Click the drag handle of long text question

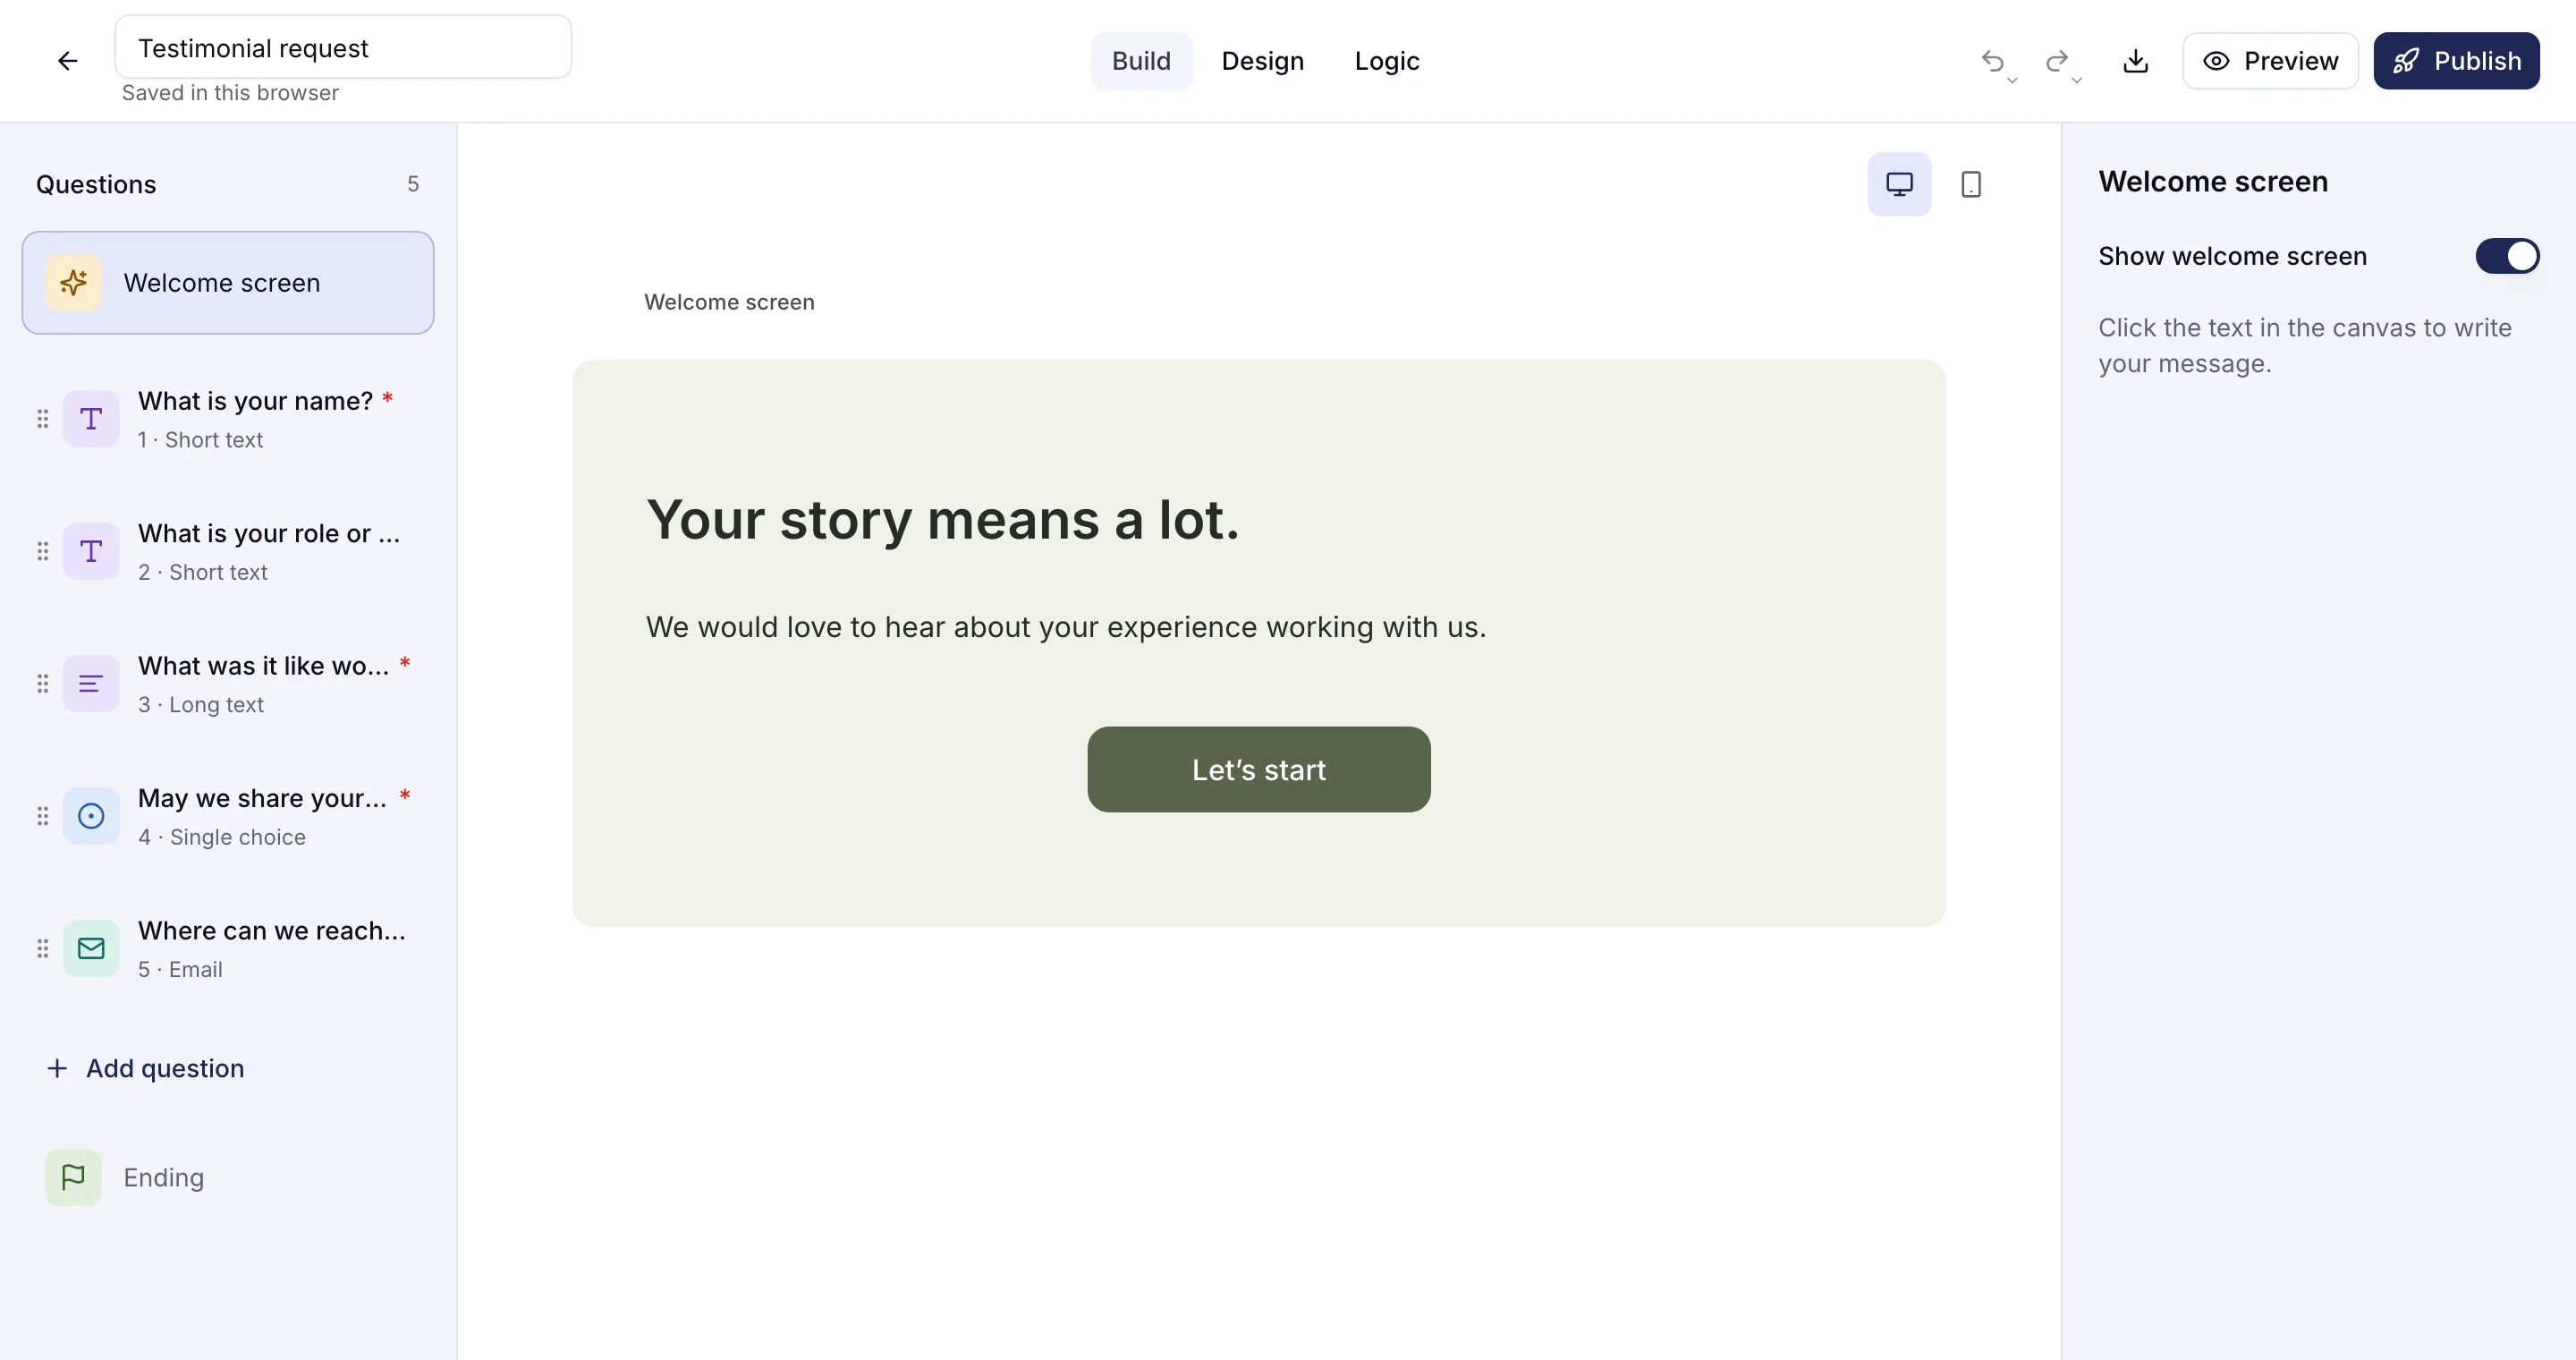42,684
